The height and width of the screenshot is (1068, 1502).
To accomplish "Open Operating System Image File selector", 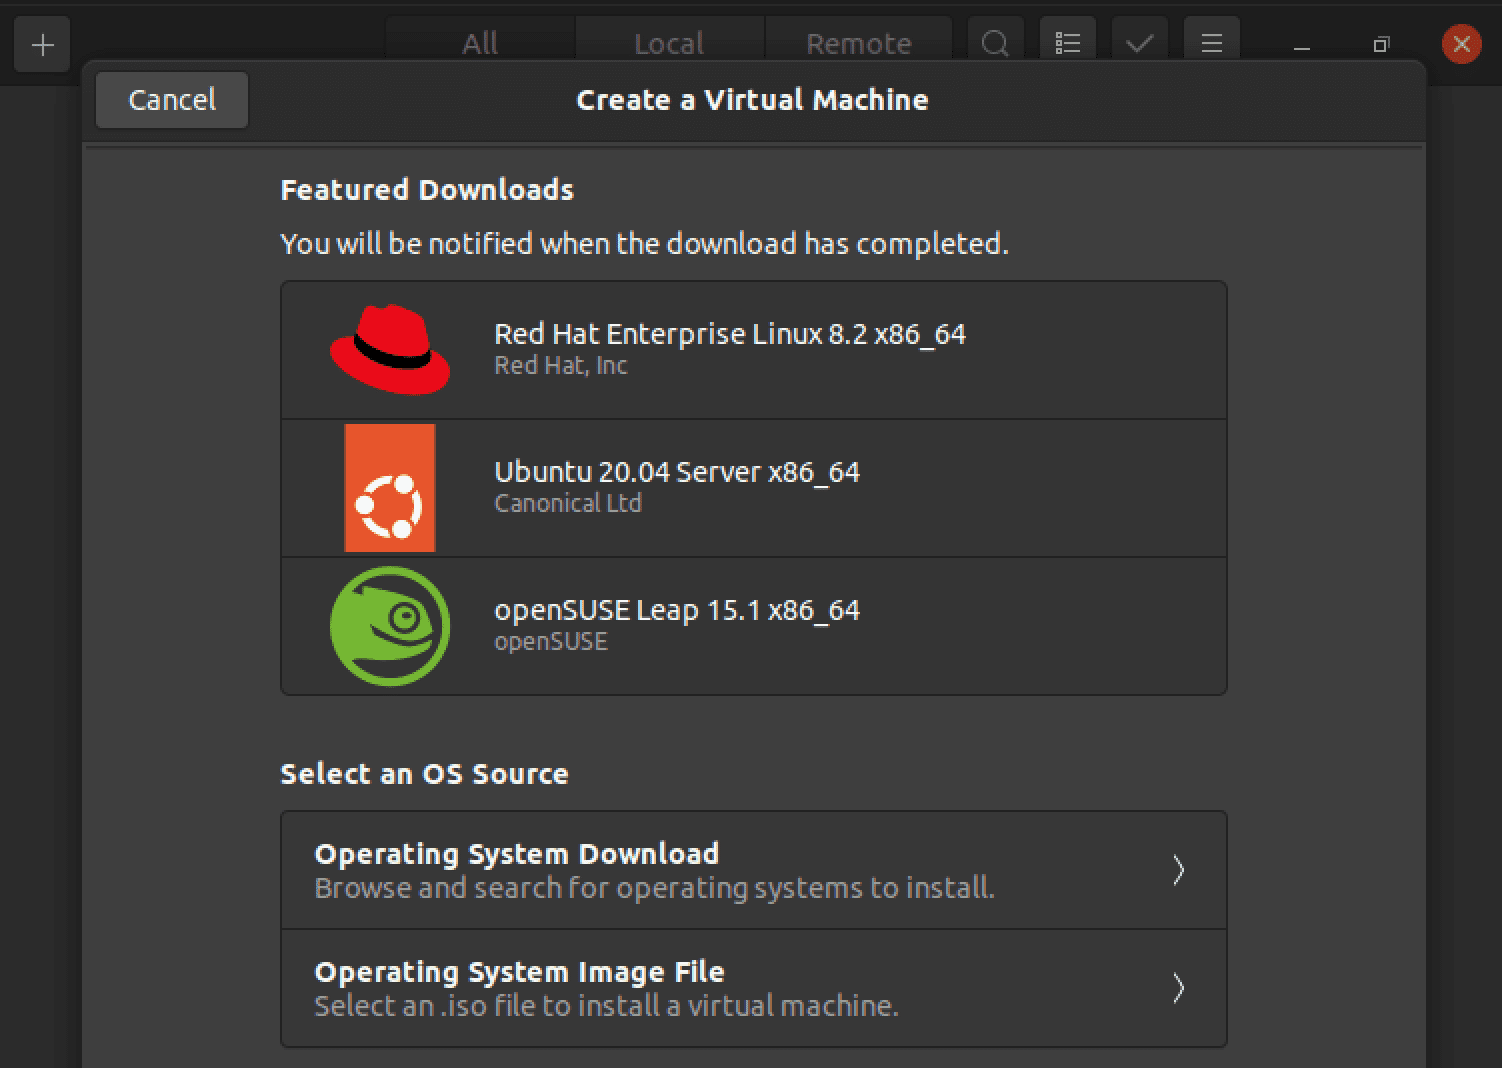I will (1180, 988).
